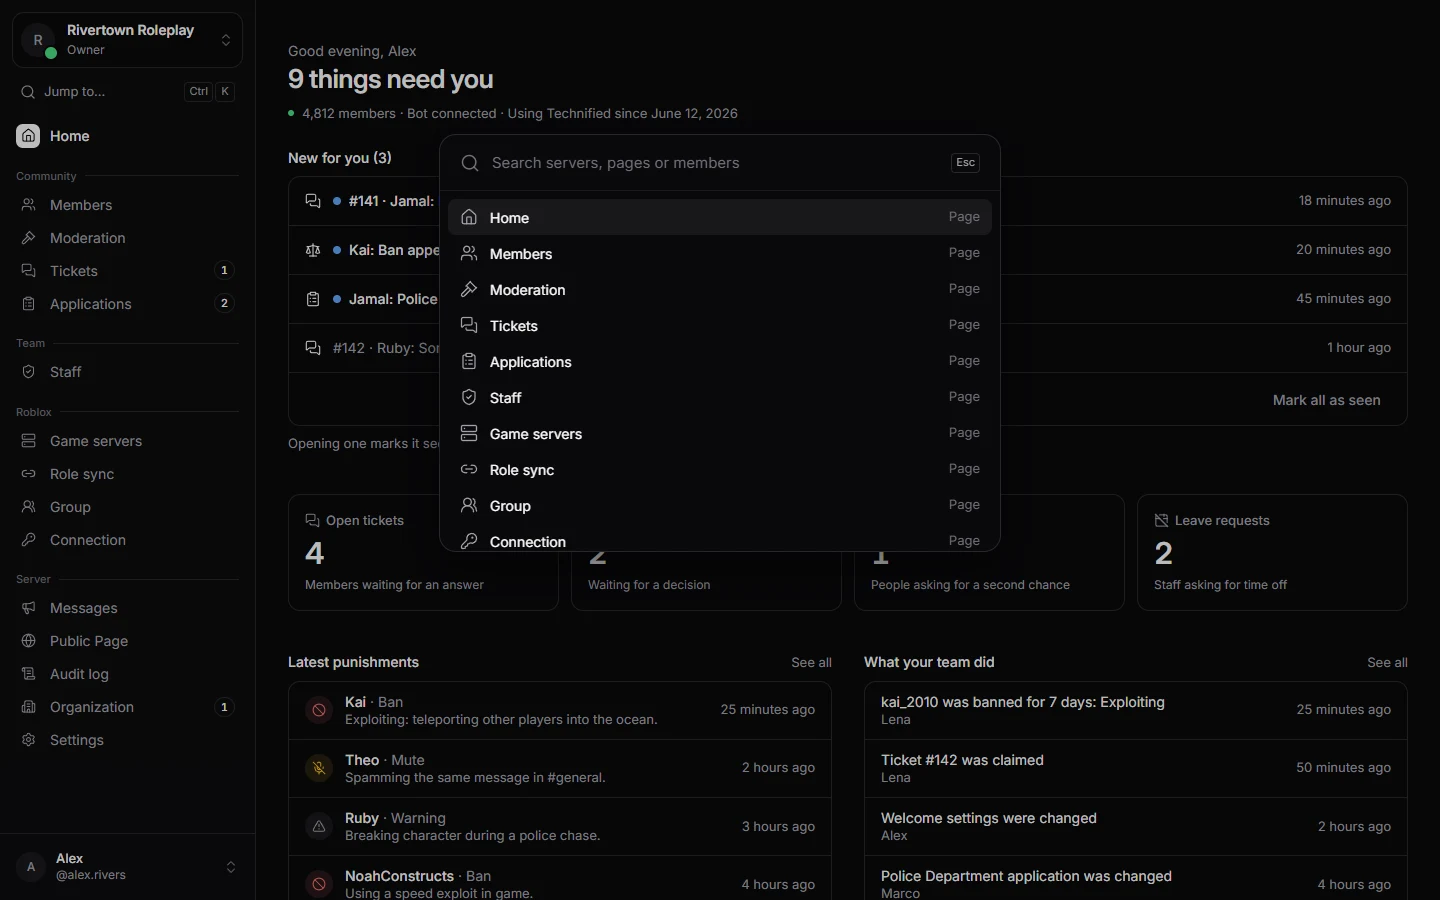The image size is (1440, 900).
Task: Select Applications in the command palette
Action: pos(720,361)
